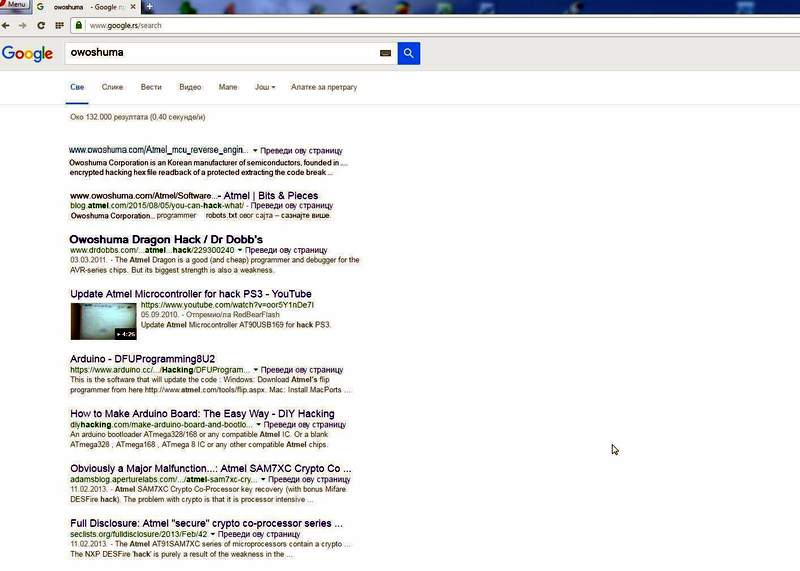Close the owoshuma Google tab
Screen dimensions: 800x571
point(133,7)
